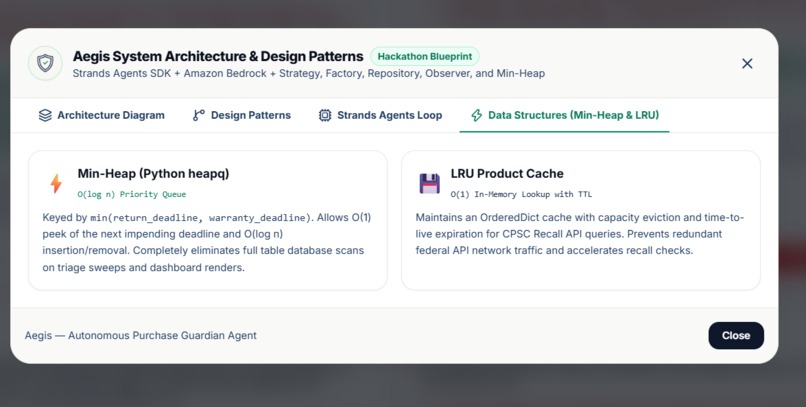Select Data Structures (Min-Heap & LRU) tab
This screenshot has height=407, width=806.
pos(564,115)
